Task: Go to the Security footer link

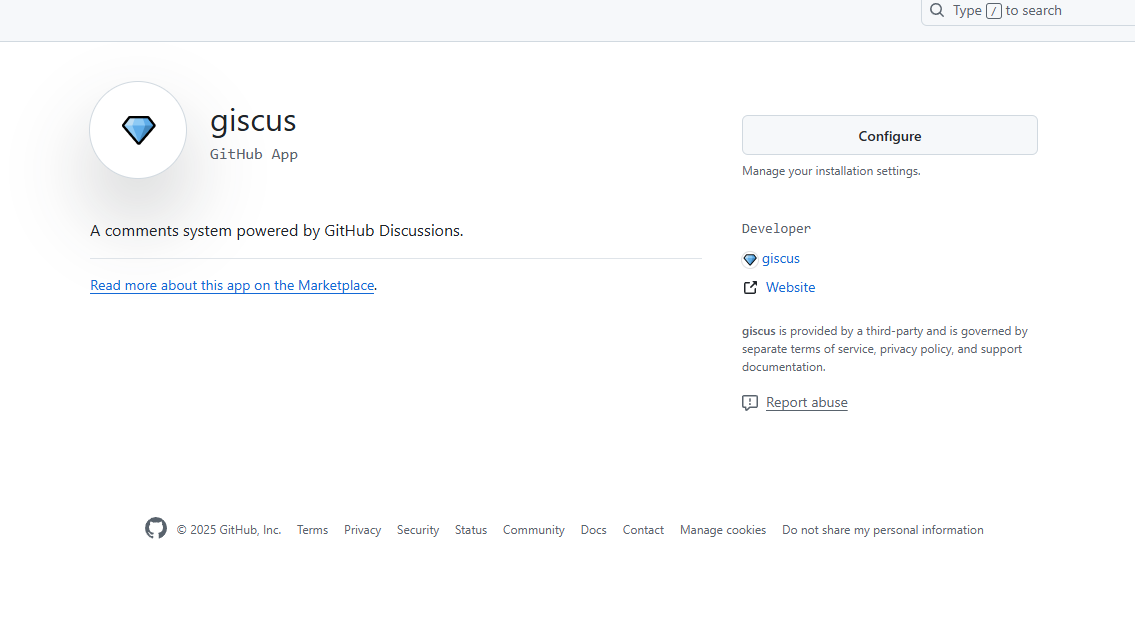Action: tap(418, 530)
